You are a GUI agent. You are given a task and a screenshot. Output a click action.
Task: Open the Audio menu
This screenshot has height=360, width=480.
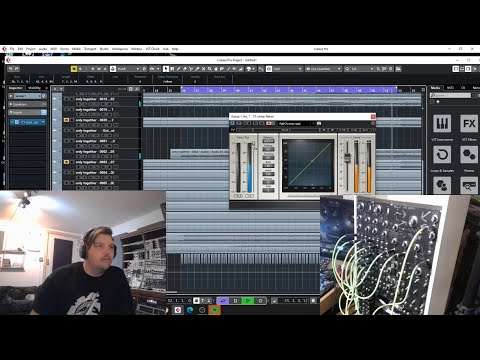coord(43,49)
